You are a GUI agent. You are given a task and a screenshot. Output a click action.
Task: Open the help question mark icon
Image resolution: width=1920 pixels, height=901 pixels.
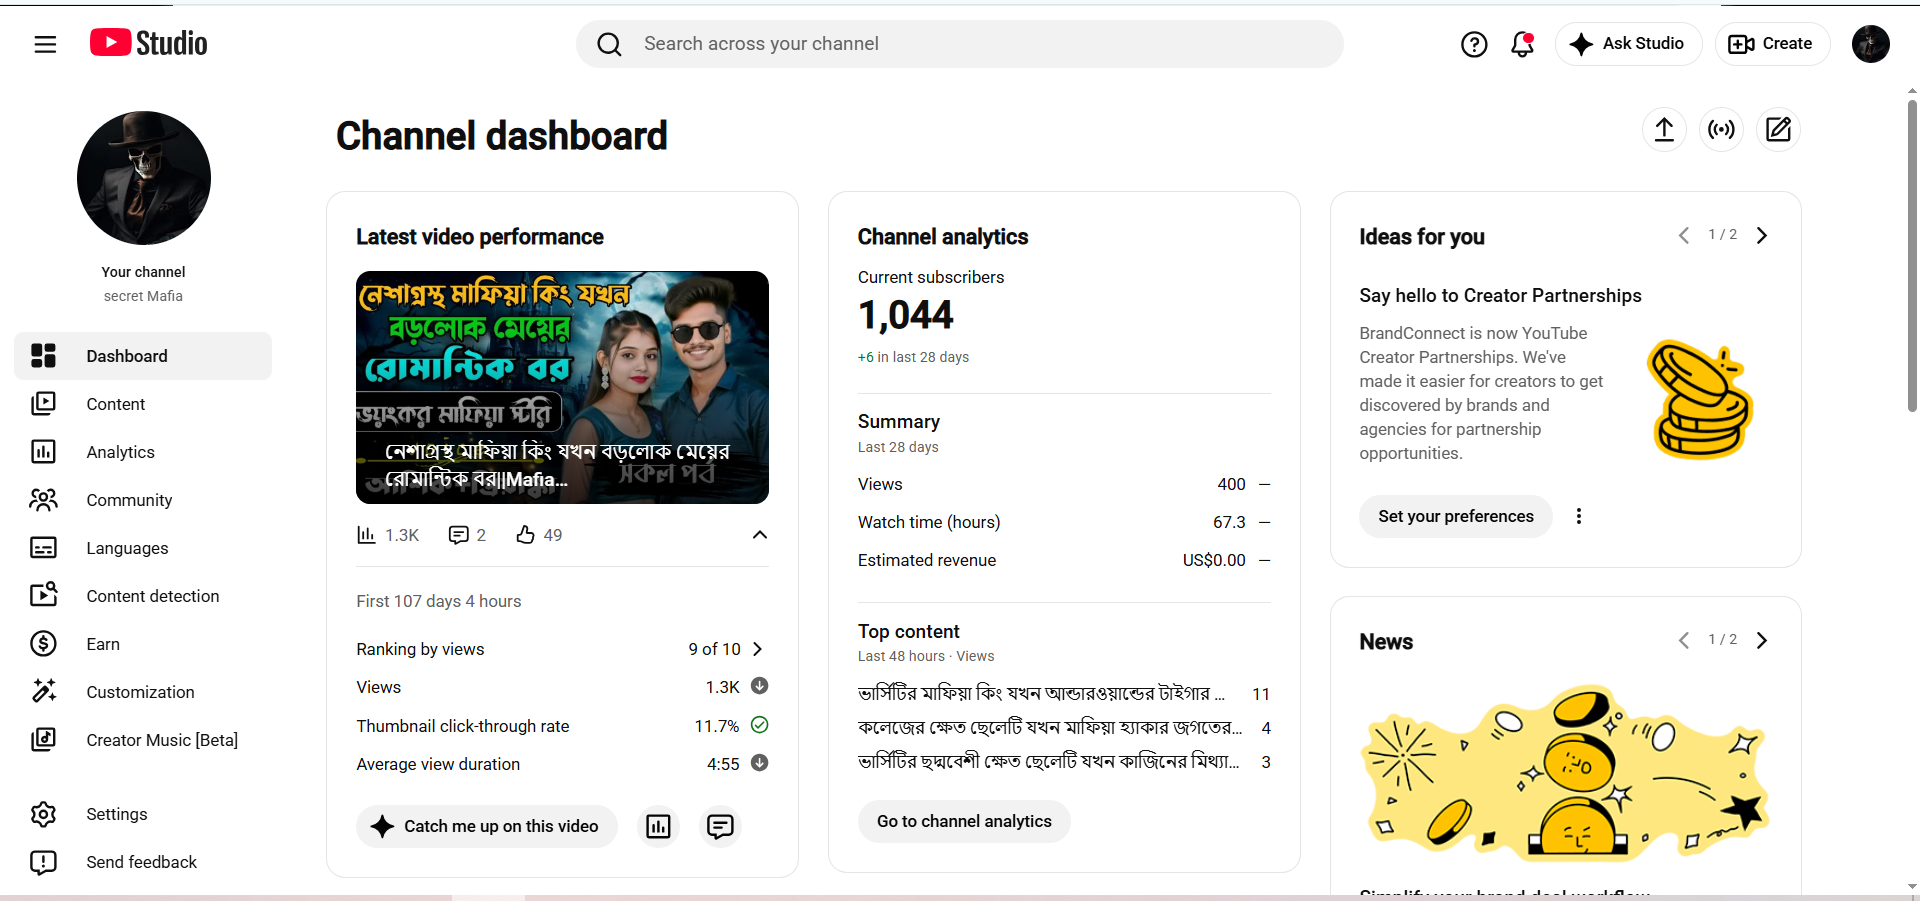1474,44
